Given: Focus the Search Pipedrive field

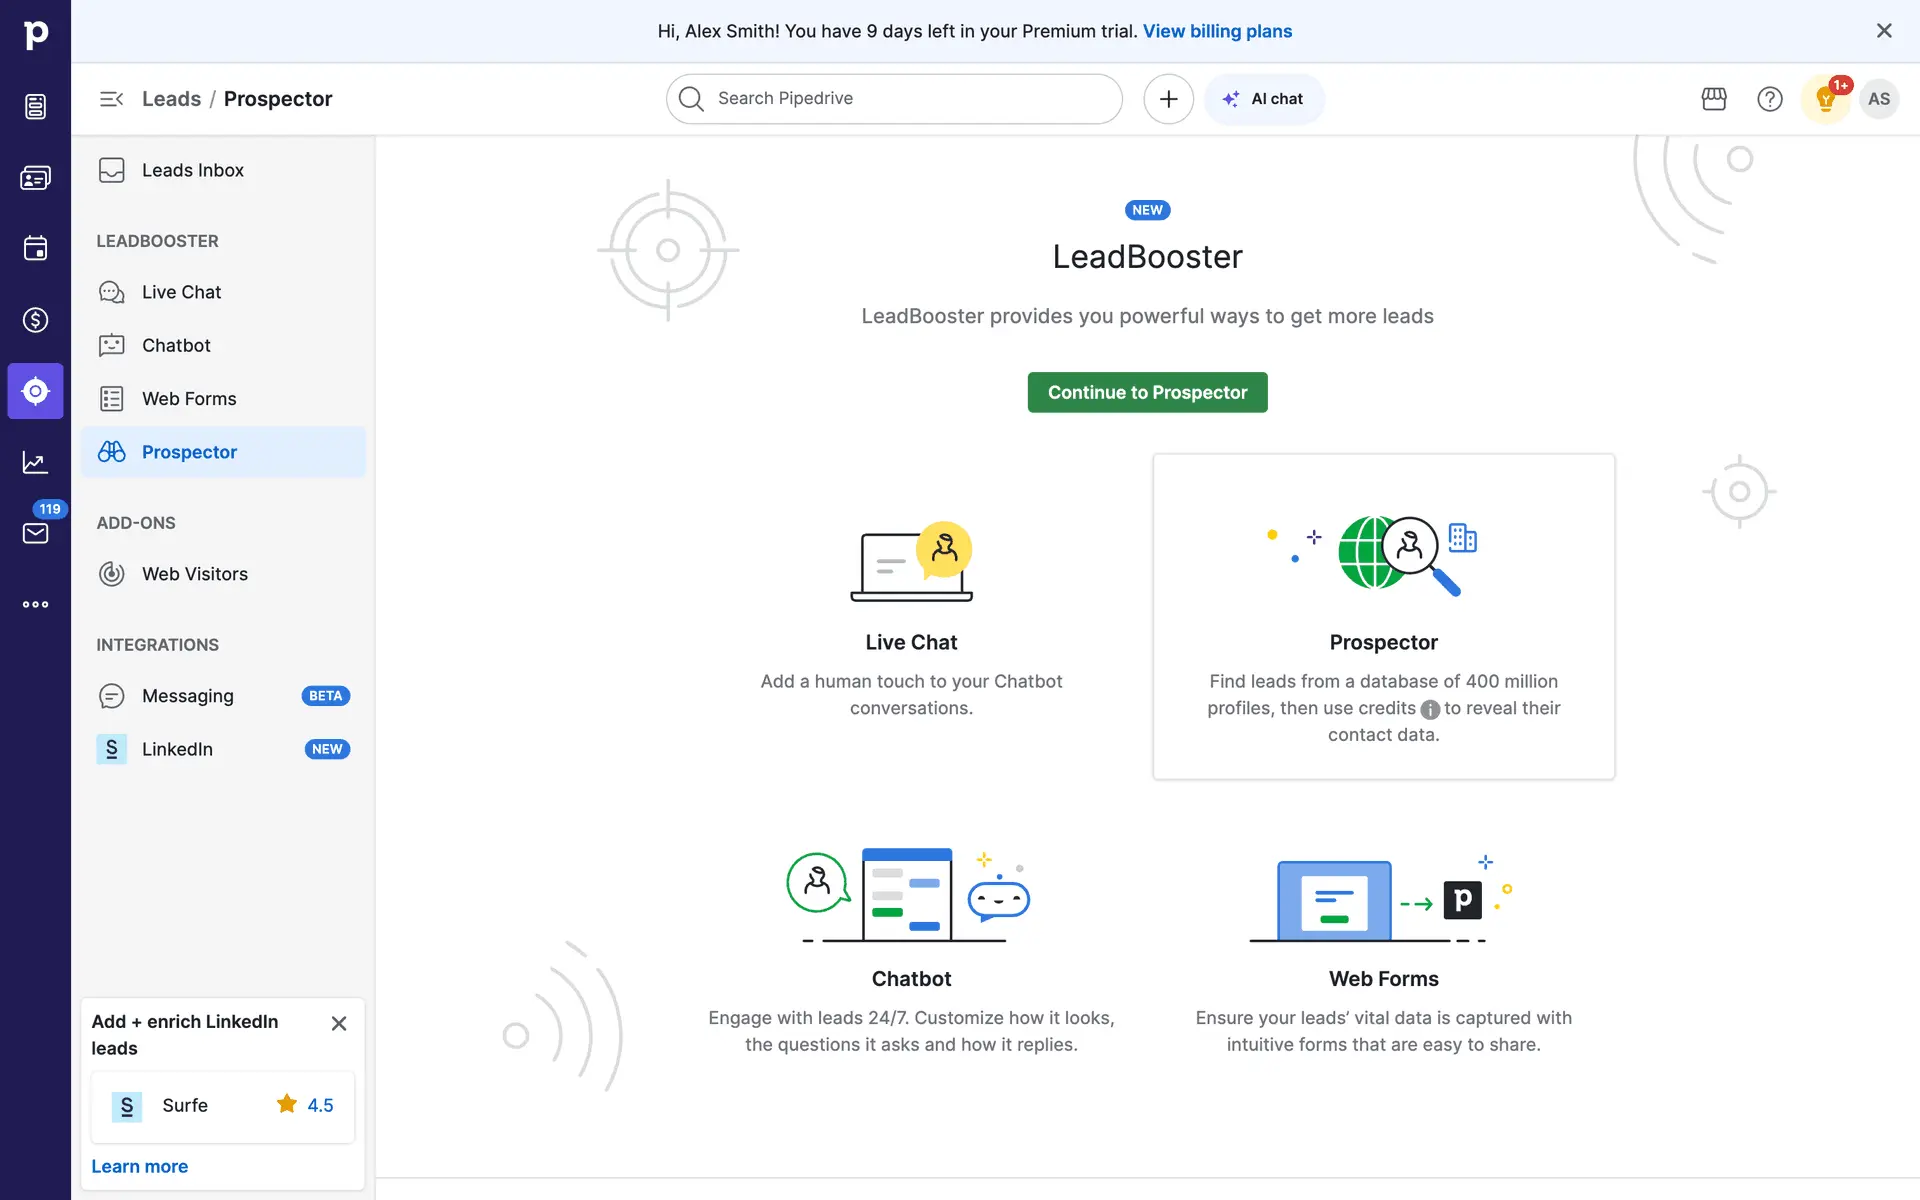Looking at the screenshot, I should [895, 99].
